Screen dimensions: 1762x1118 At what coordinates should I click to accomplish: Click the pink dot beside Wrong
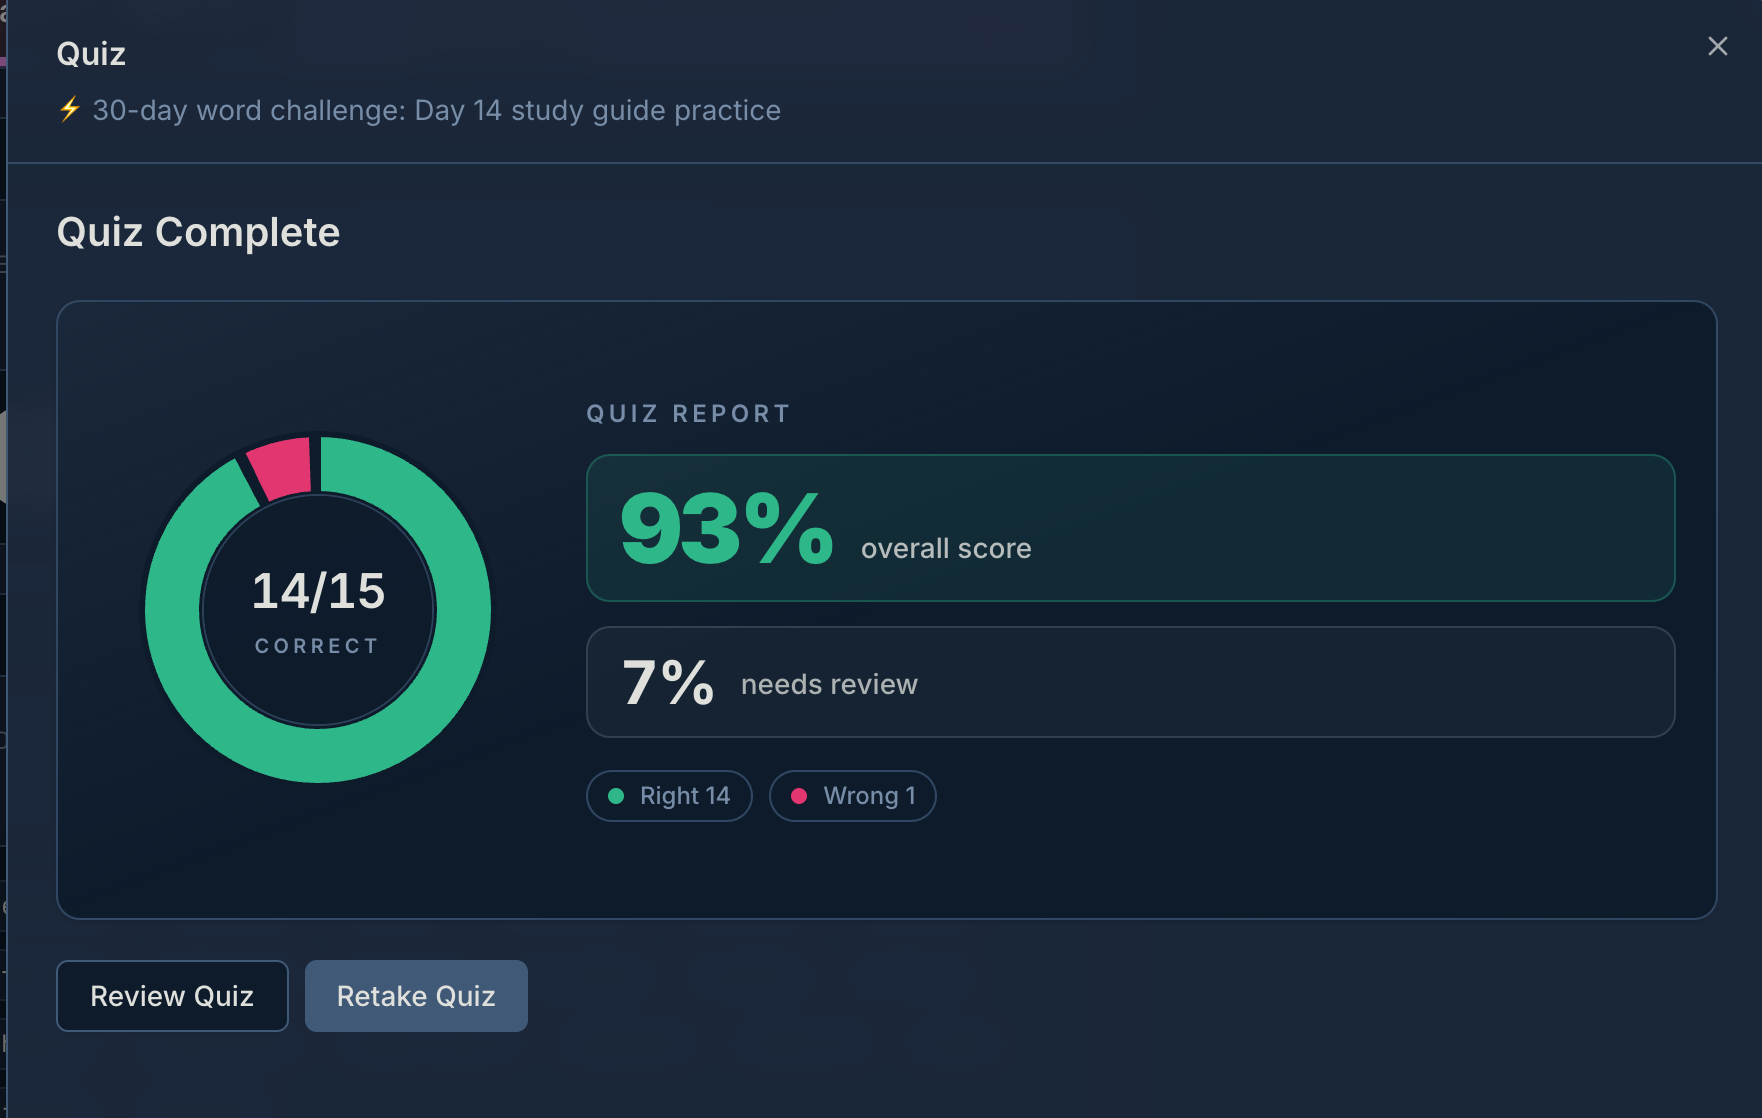click(x=799, y=796)
